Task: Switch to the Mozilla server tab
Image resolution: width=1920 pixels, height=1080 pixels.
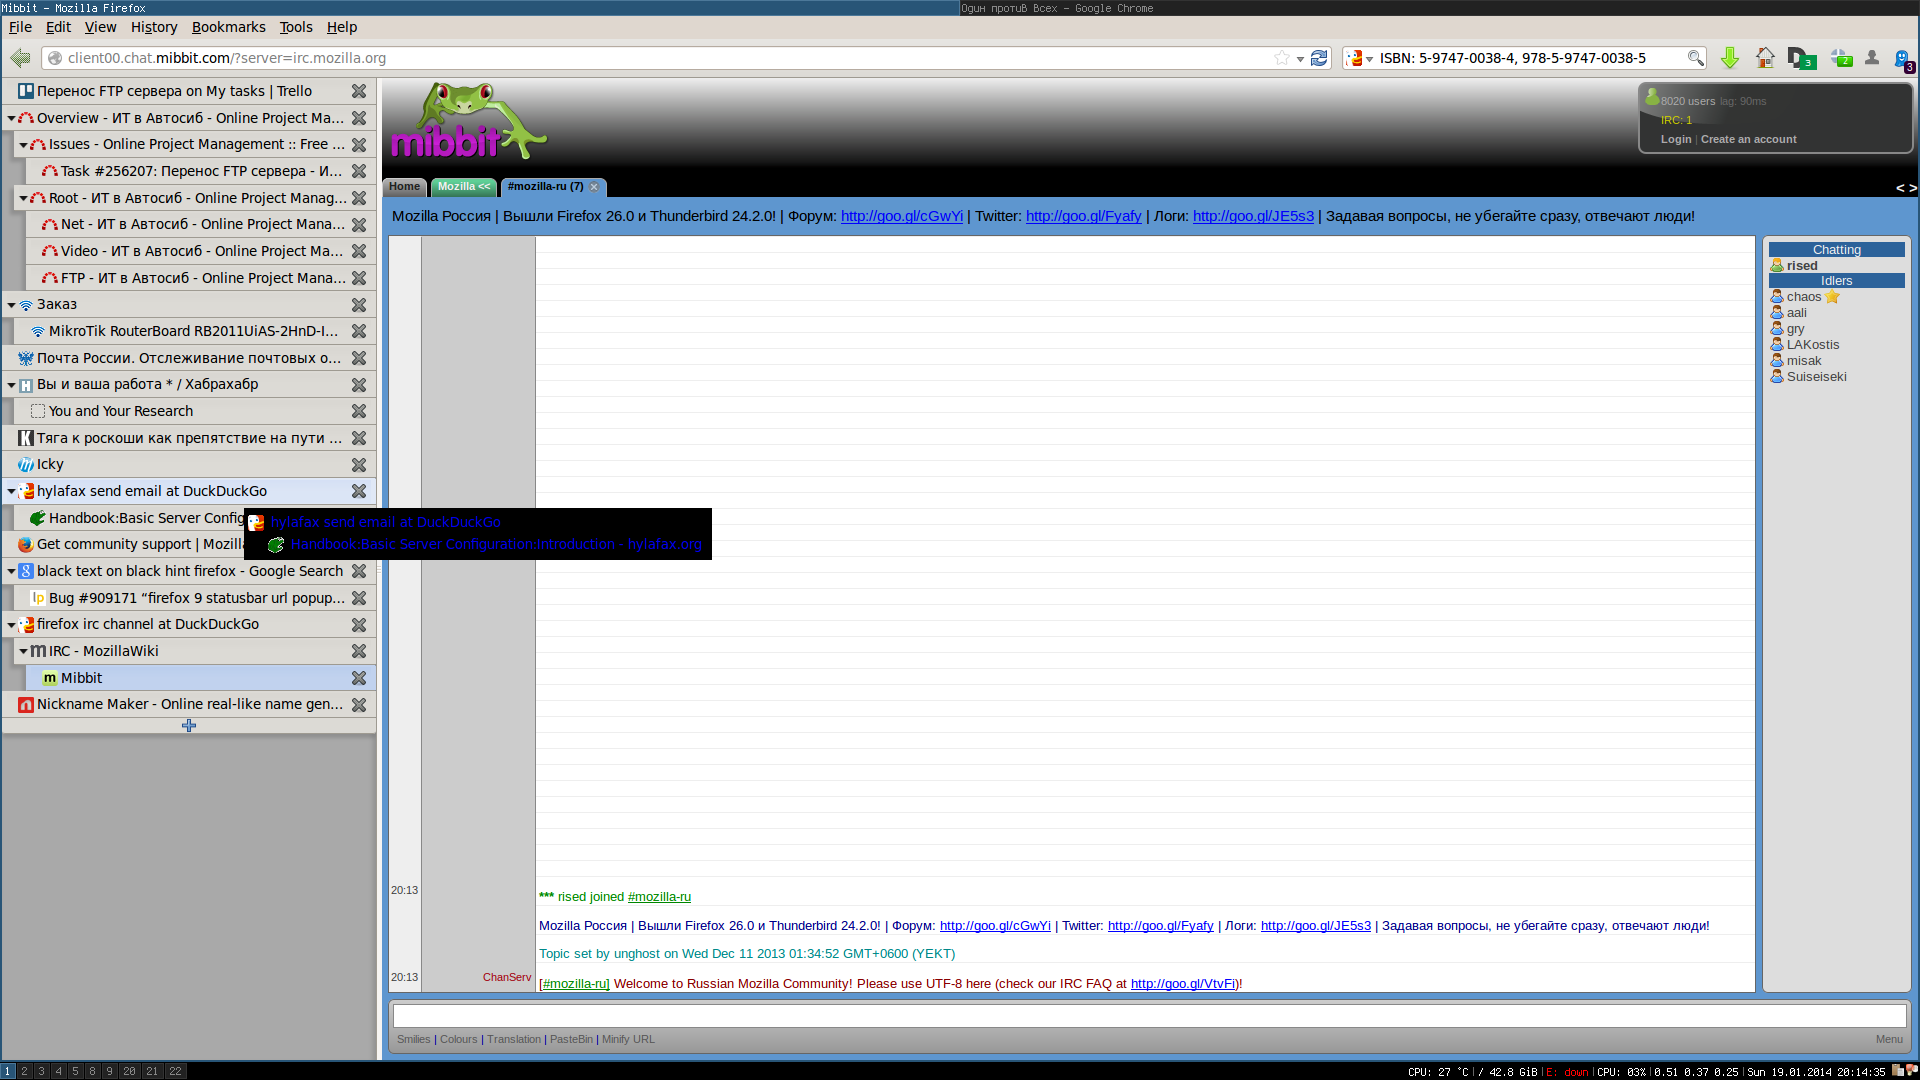Action: pyautogui.click(x=464, y=187)
